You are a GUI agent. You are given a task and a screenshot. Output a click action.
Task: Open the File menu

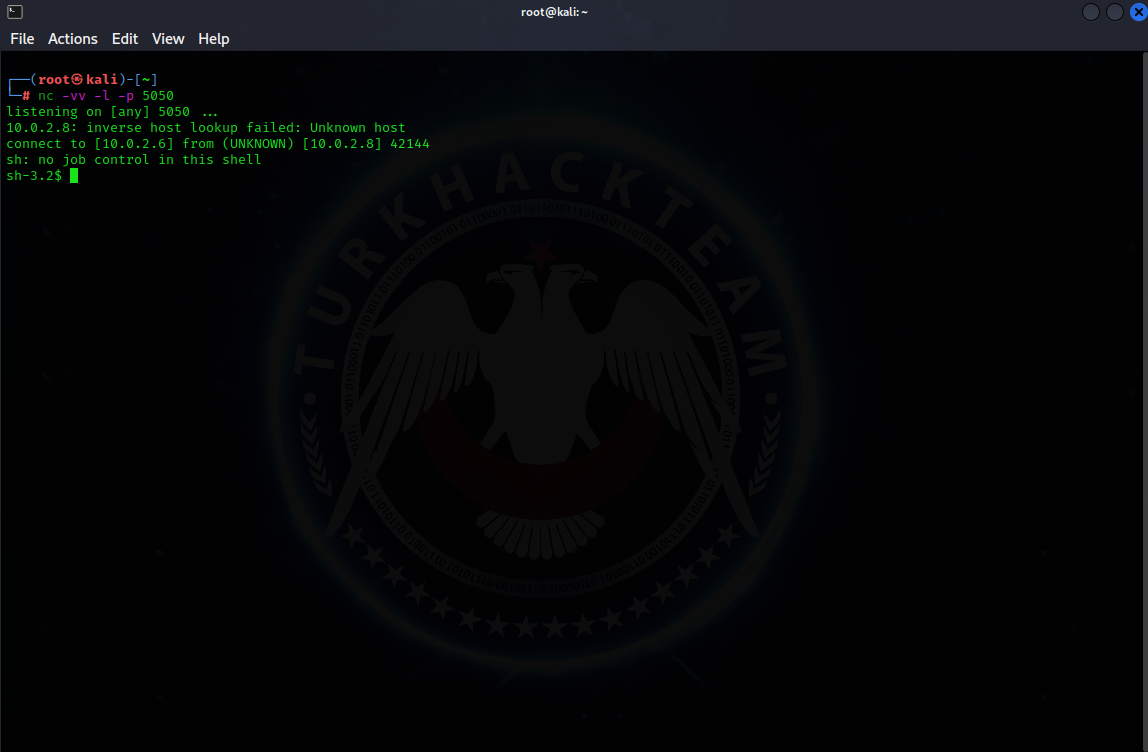pyautogui.click(x=22, y=39)
